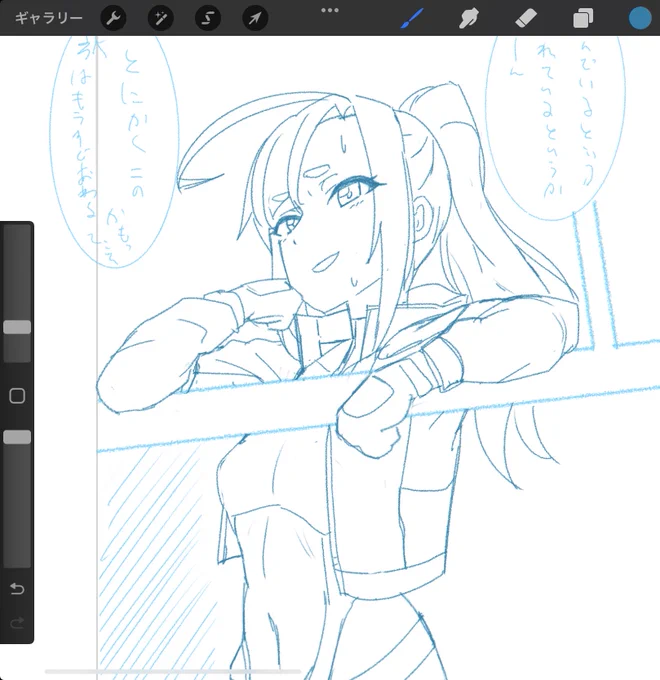Select the Brush tool
Viewport: 660px width, 680px height.
(x=412, y=19)
